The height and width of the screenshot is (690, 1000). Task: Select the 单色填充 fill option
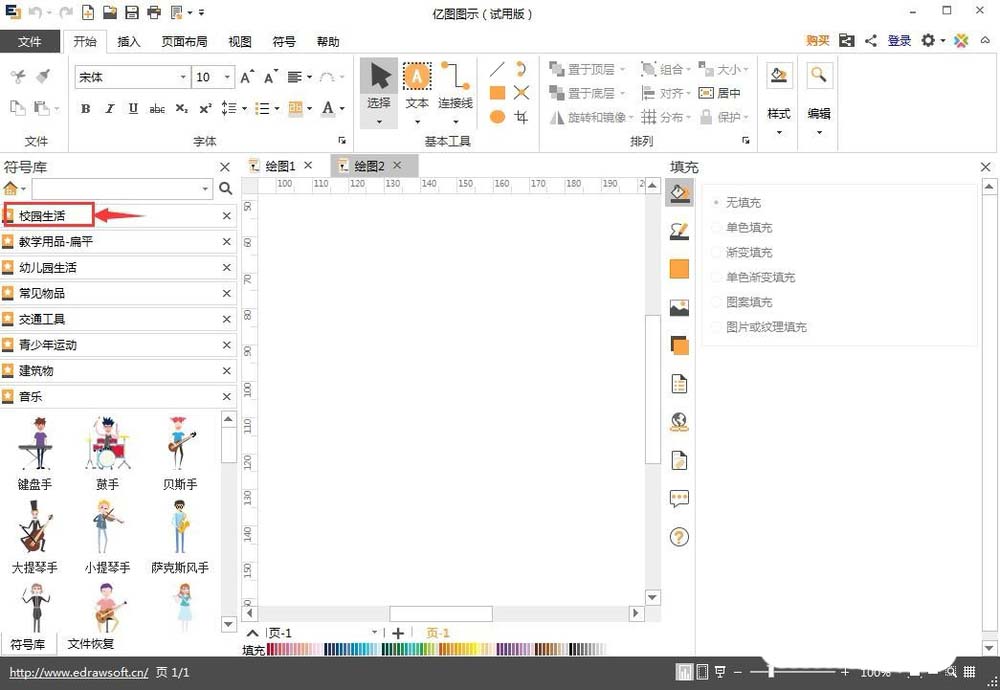(x=748, y=227)
